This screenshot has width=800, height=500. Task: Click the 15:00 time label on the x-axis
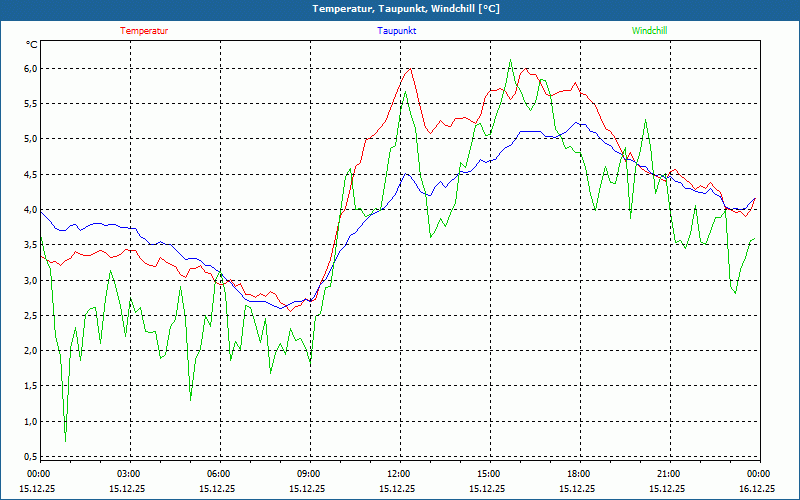point(490,474)
